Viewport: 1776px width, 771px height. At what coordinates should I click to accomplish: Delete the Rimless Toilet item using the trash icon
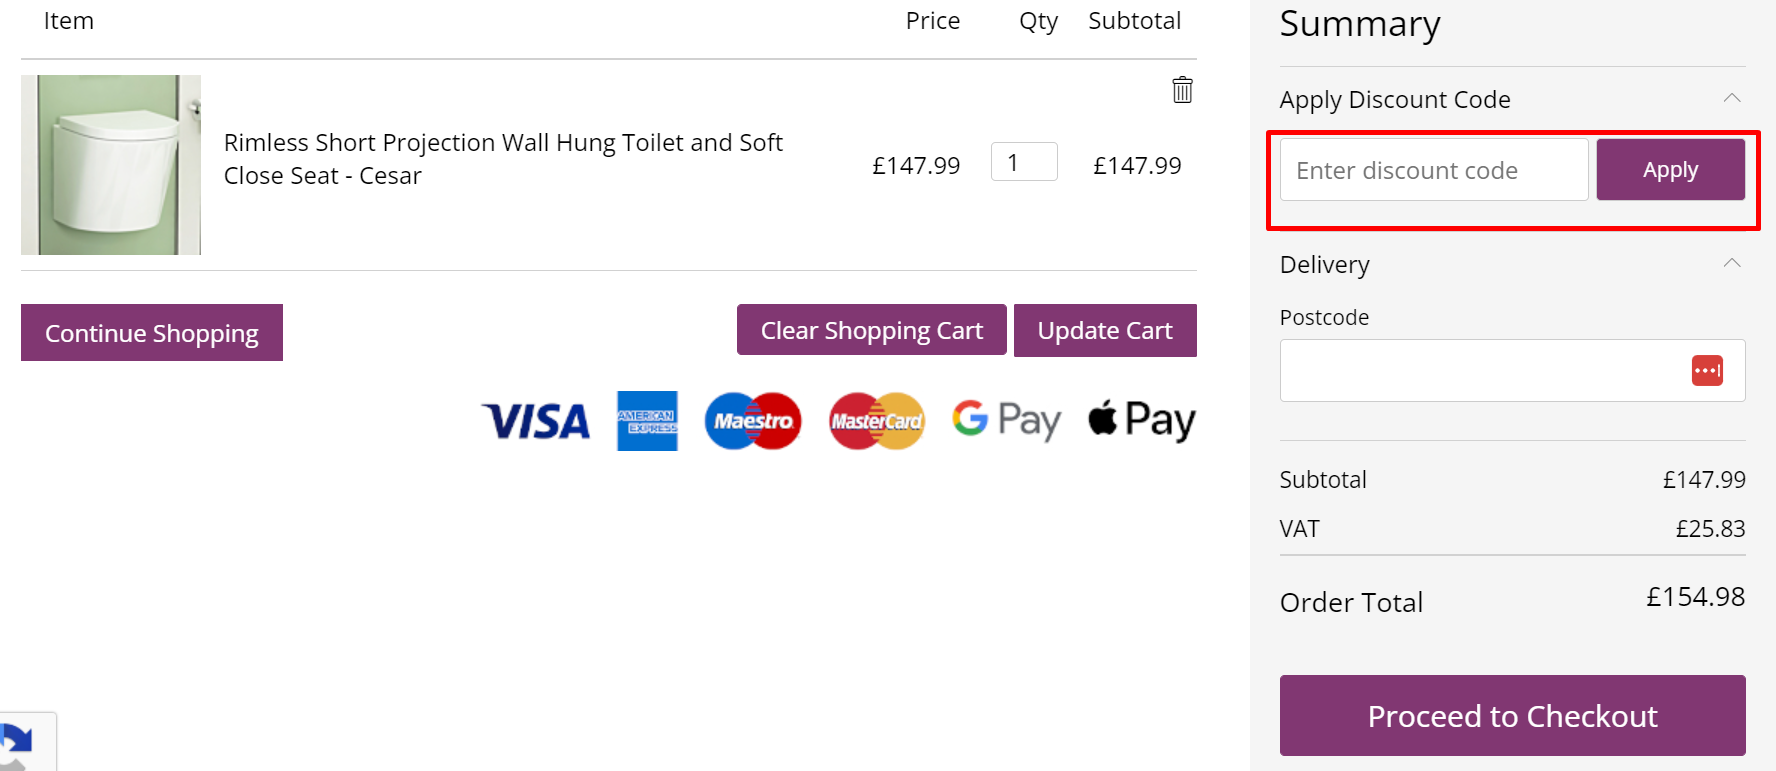coord(1183,90)
